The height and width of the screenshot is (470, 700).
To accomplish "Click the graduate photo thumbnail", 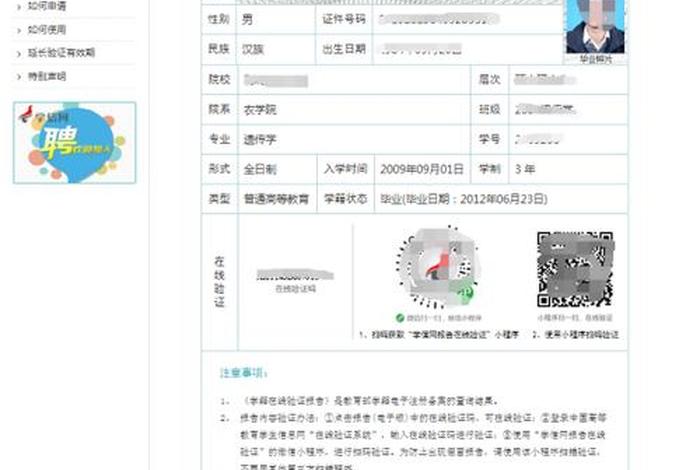I will click(595, 27).
